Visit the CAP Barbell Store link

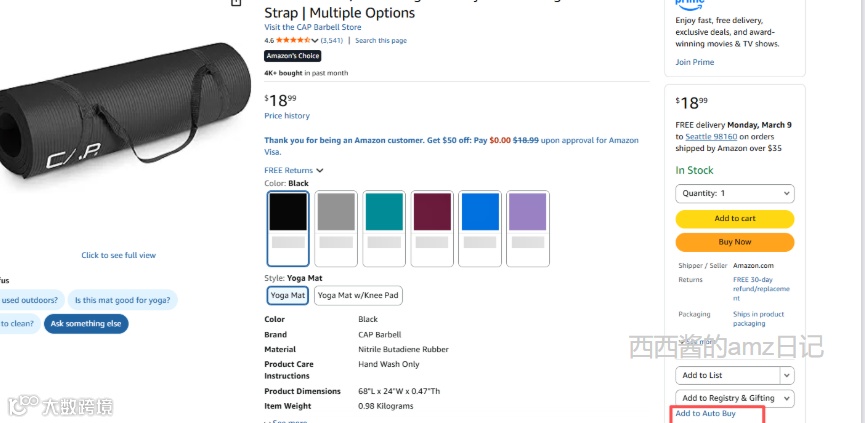312,27
